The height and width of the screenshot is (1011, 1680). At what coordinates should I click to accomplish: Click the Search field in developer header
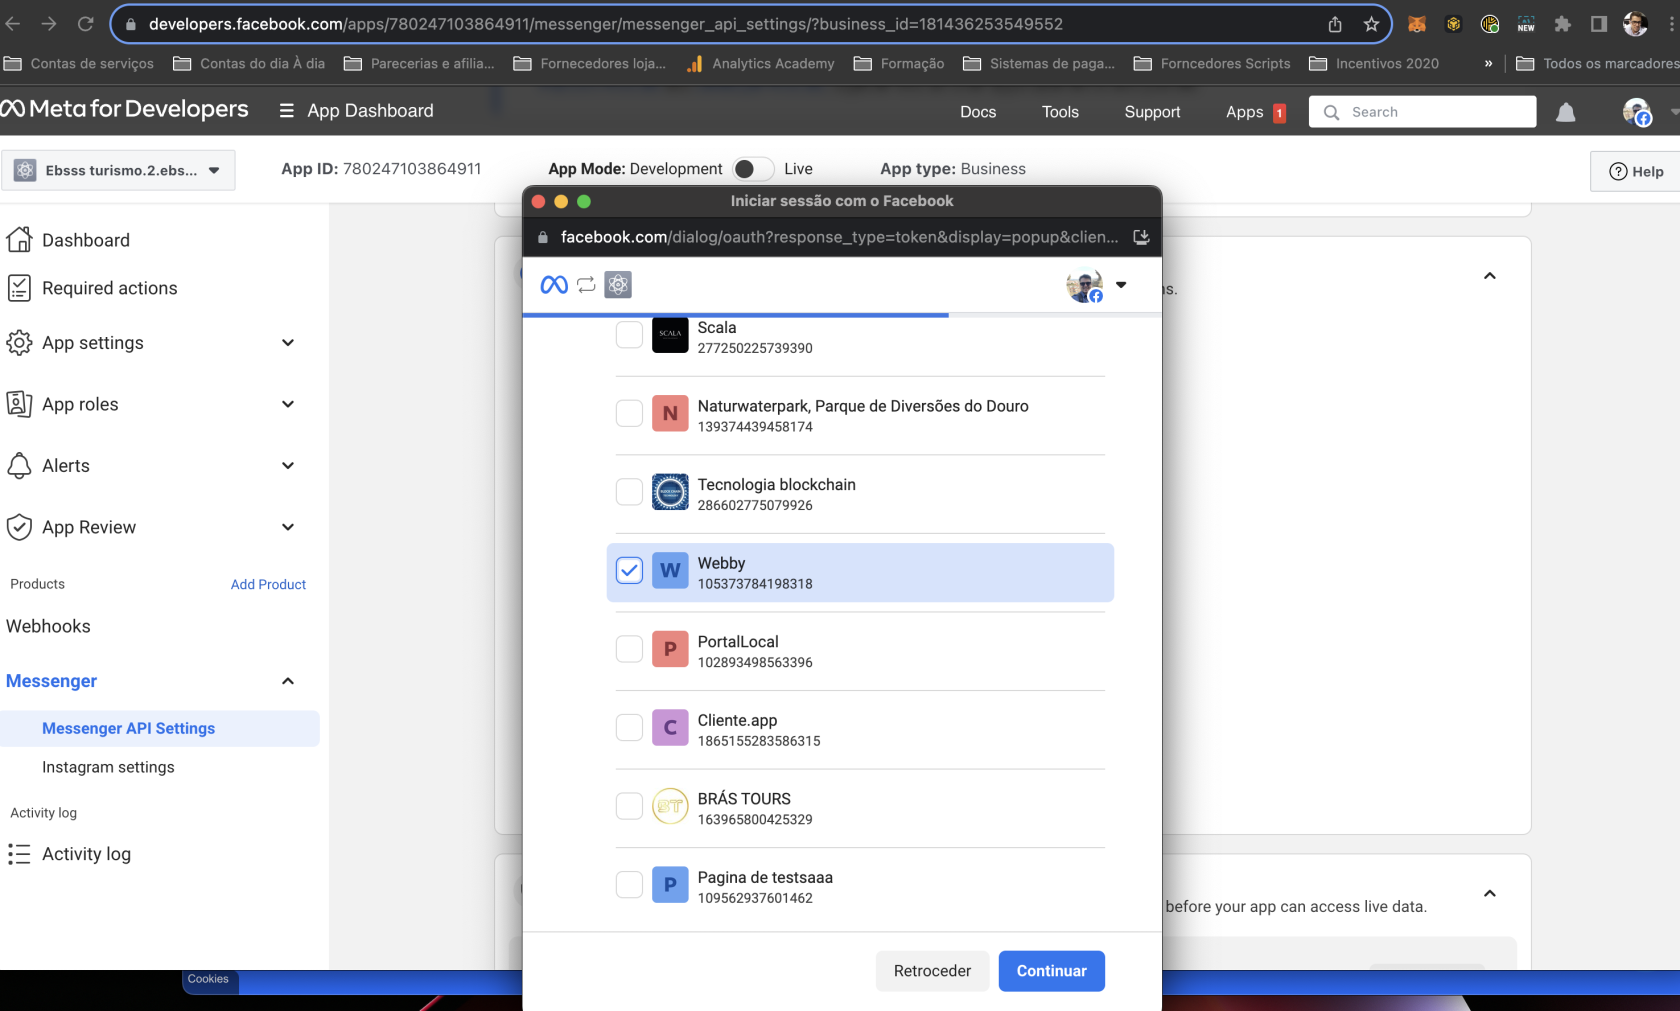[x=1422, y=112]
